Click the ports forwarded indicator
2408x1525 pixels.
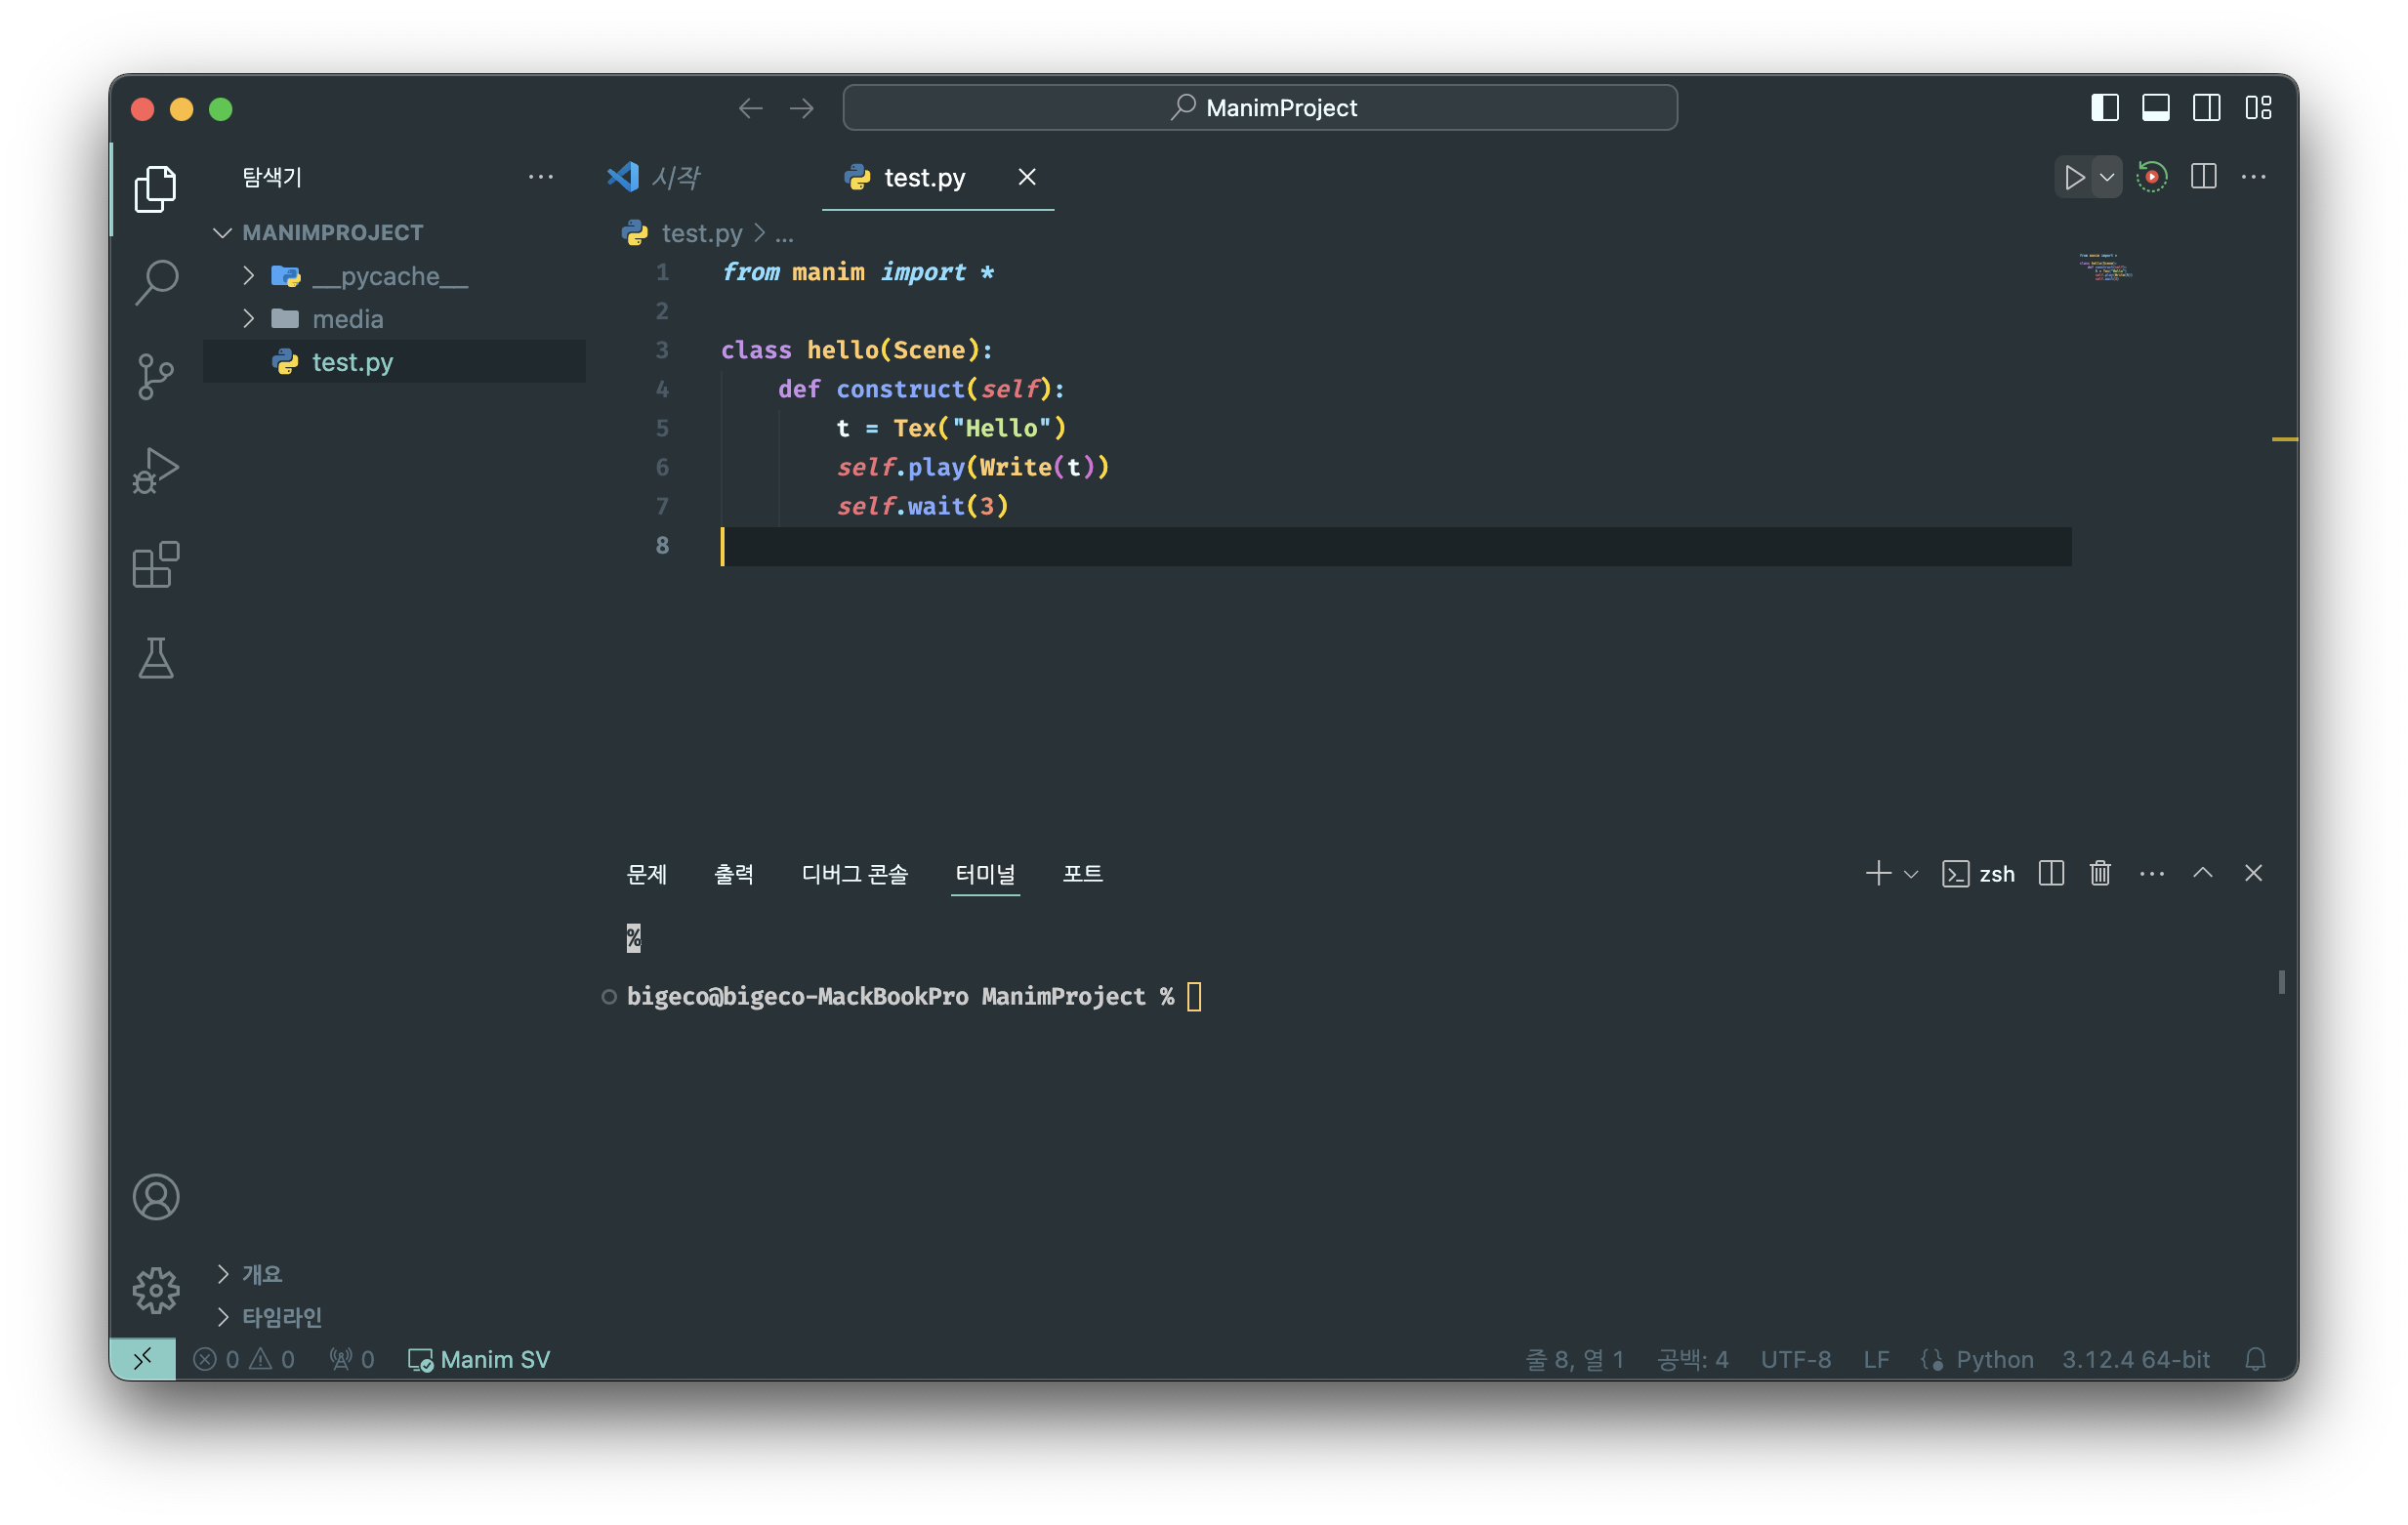pos(352,1359)
